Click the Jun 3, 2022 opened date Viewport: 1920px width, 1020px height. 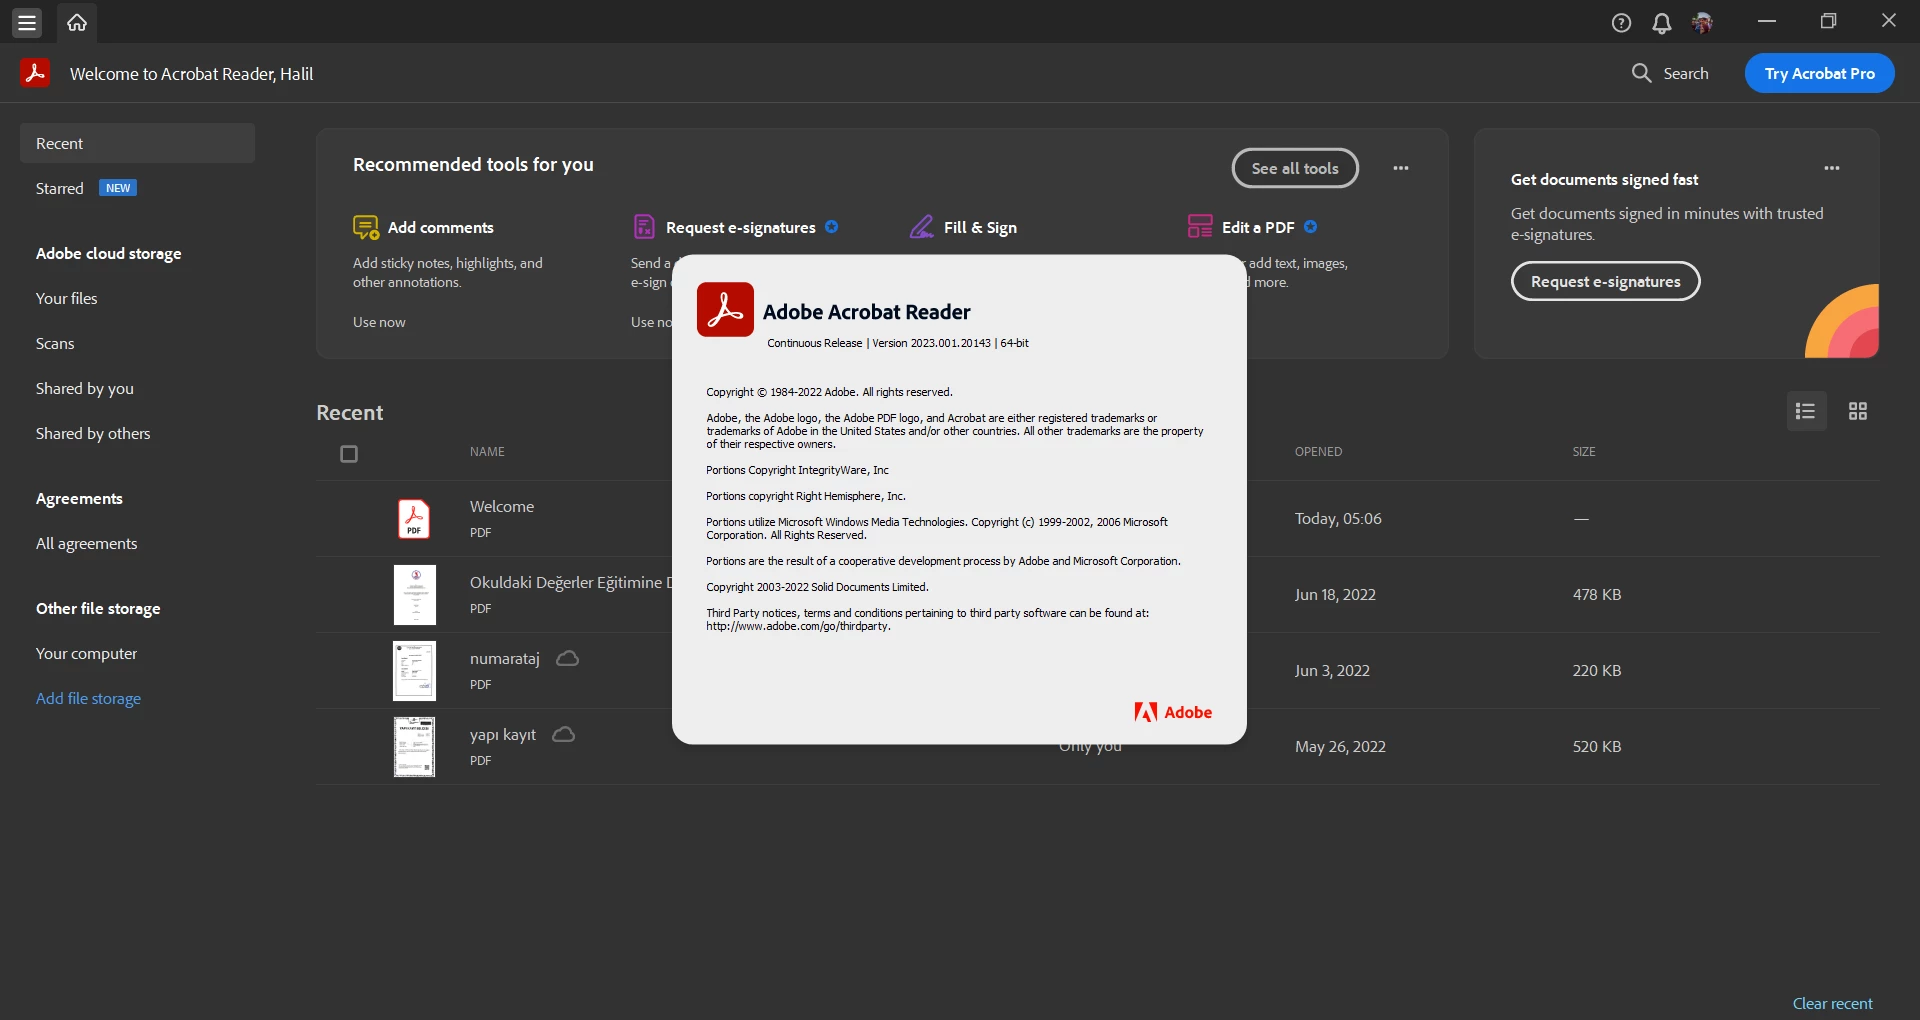point(1332,670)
